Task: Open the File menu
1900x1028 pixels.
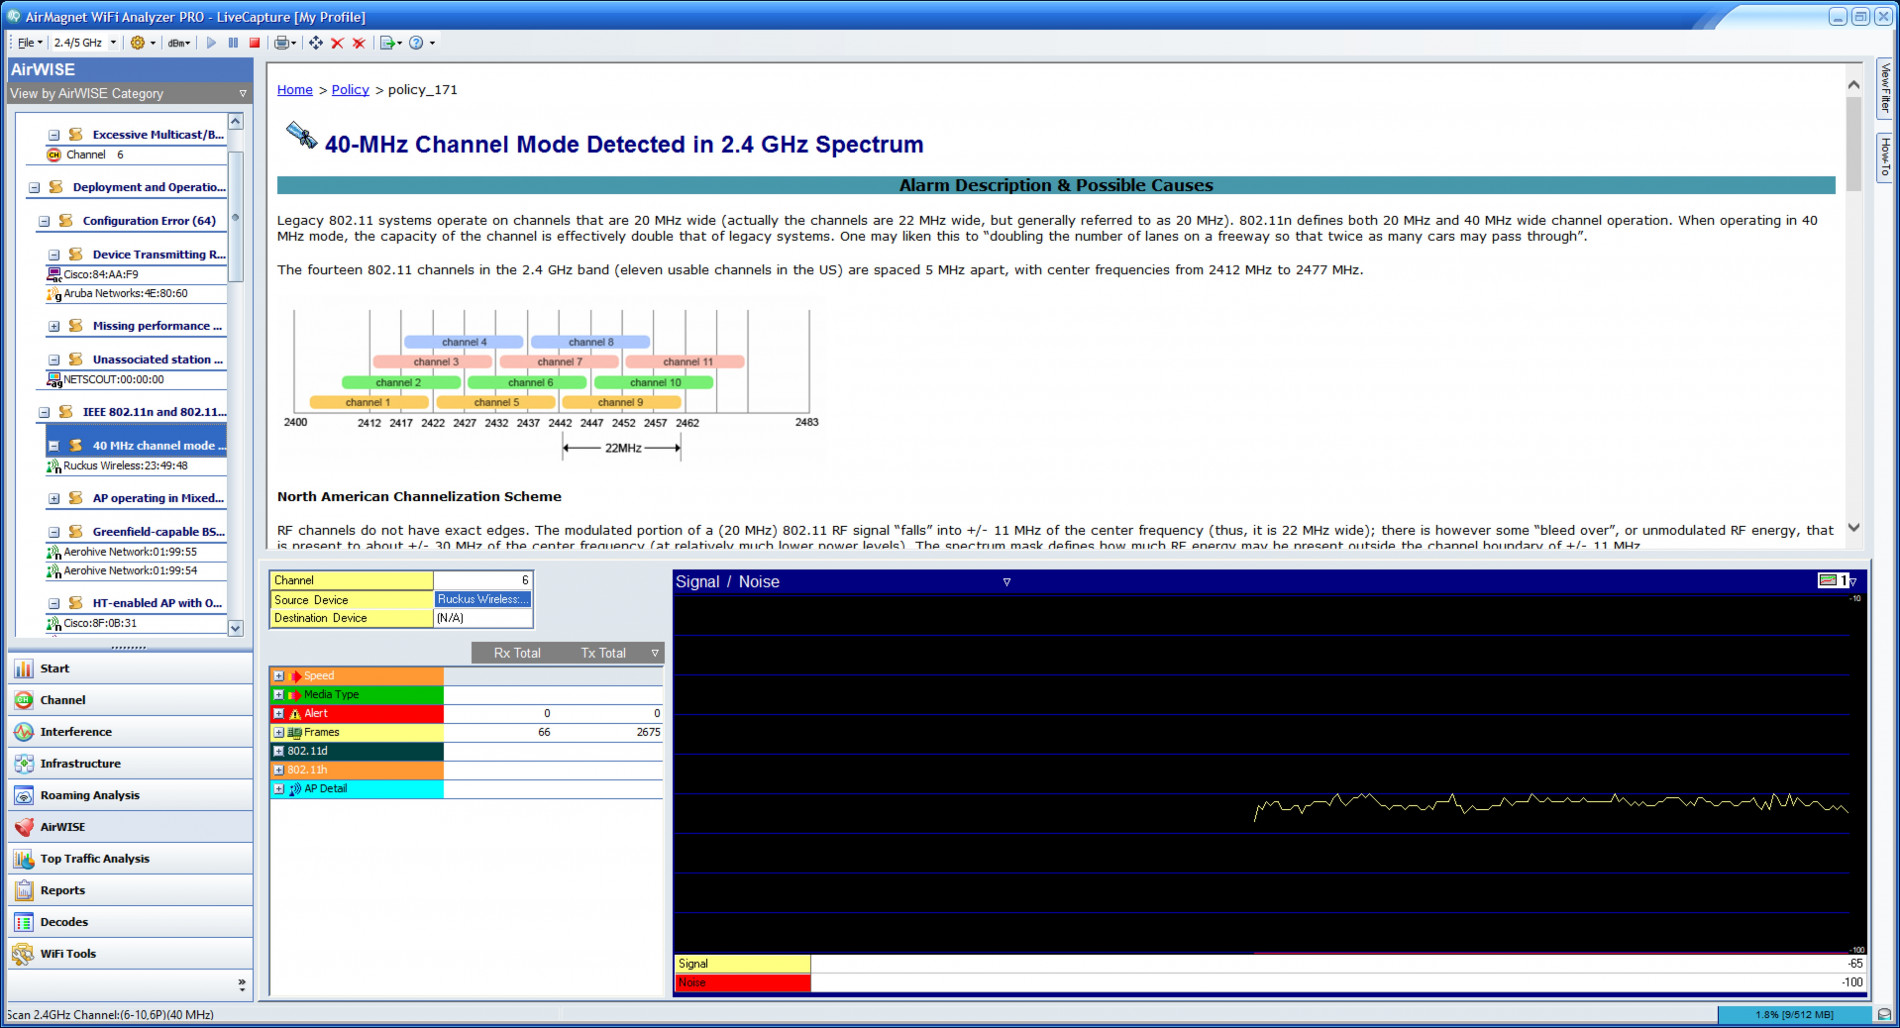Action: coord(30,43)
